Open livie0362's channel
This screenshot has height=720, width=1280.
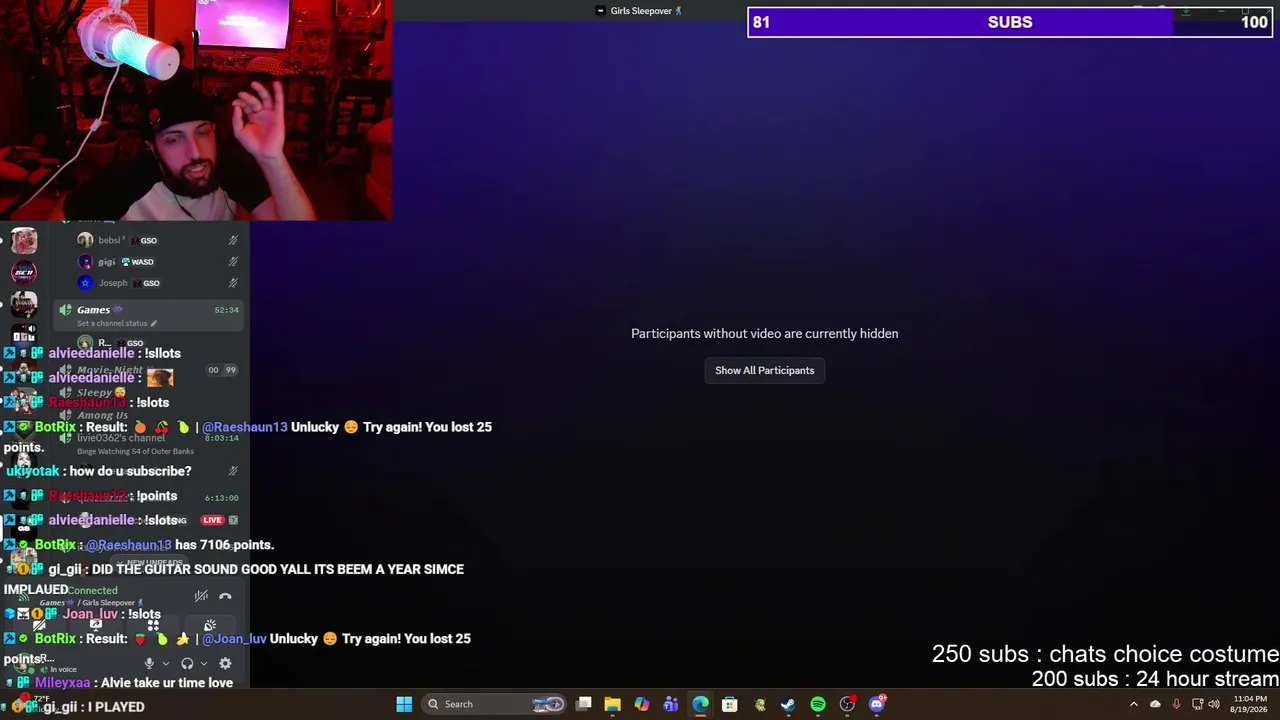tap(121, 438)
